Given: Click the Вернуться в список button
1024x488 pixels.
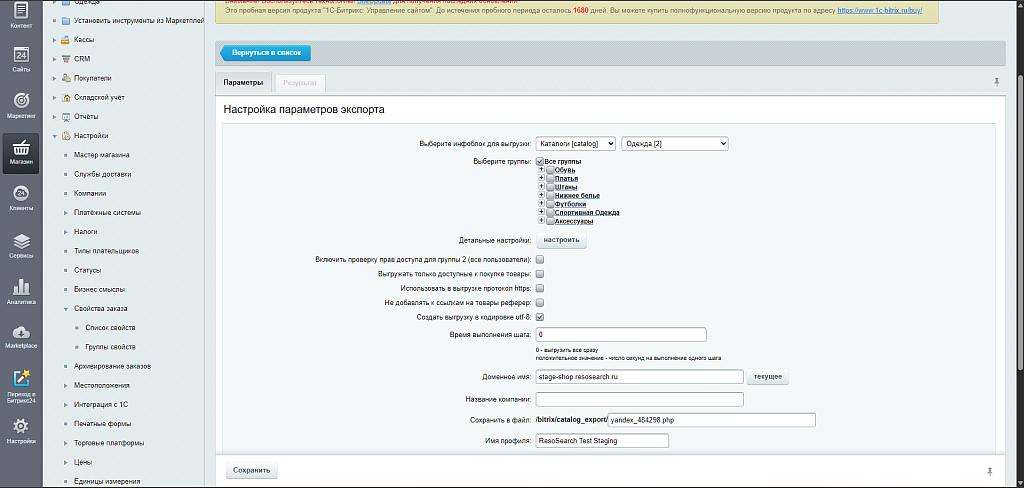Looking at the screenshot, I should point(265,52).
